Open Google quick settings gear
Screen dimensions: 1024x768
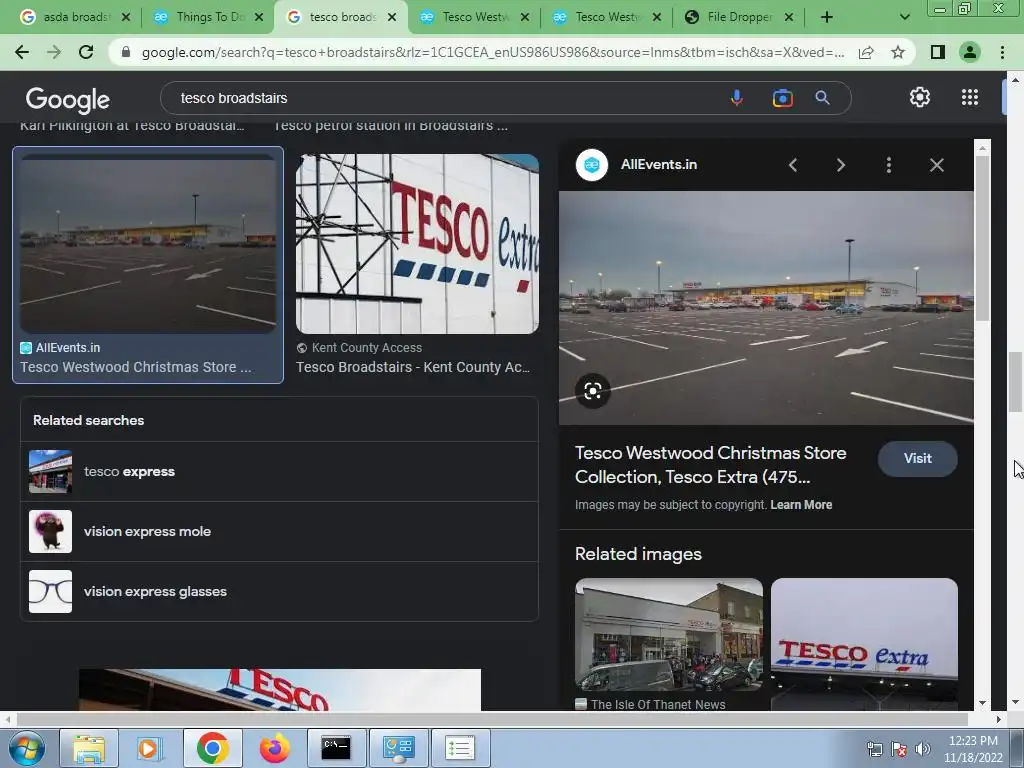pyautogui.click(x=920, y=97)
